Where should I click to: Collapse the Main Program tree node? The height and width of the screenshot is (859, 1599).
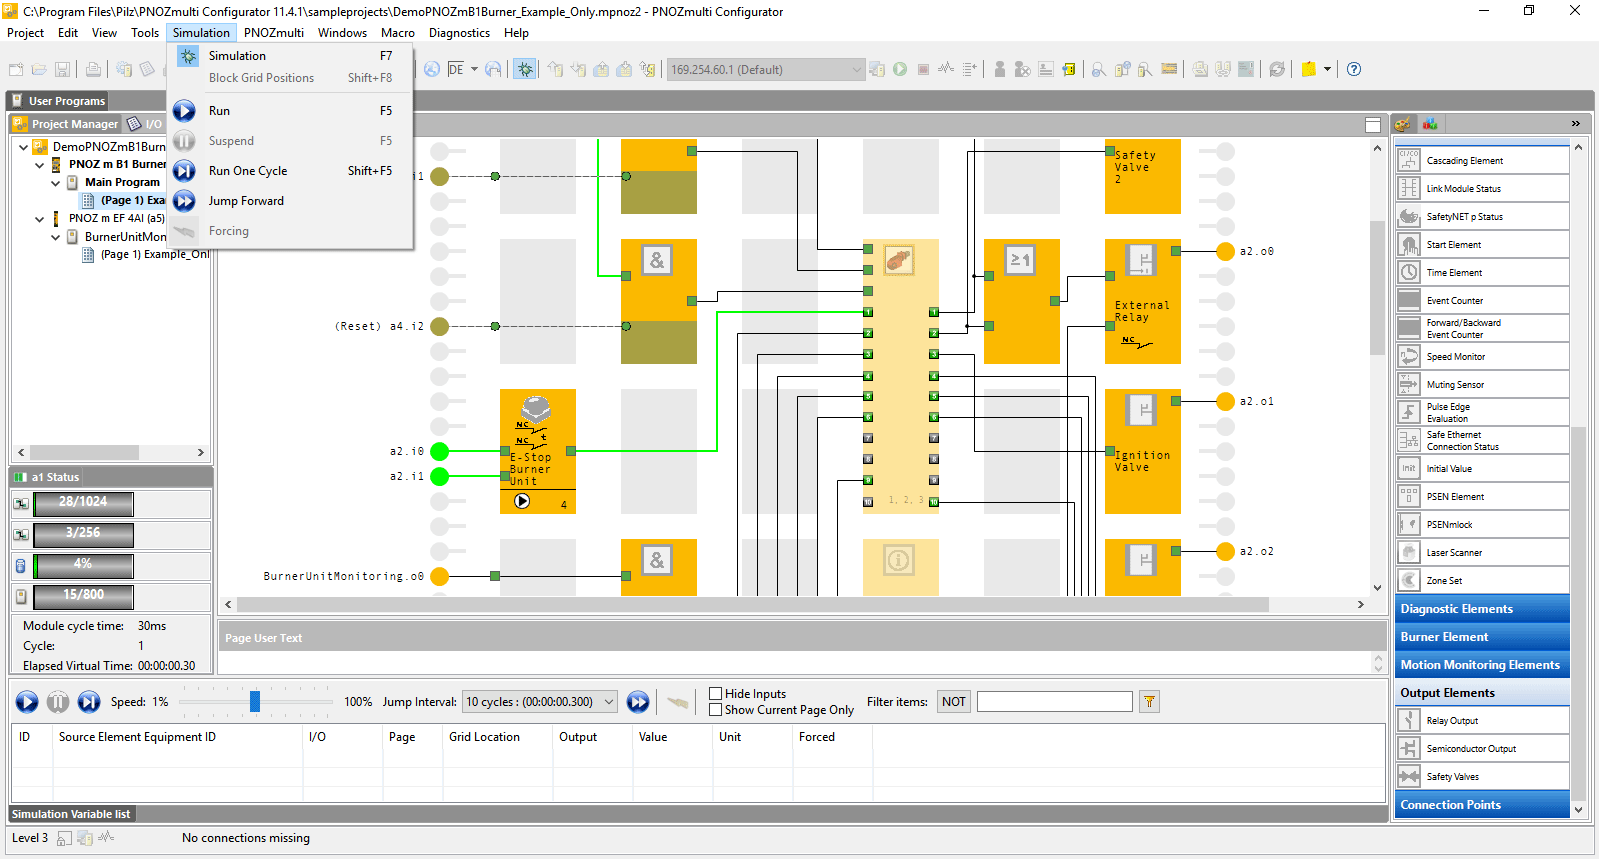pos(56,183)
